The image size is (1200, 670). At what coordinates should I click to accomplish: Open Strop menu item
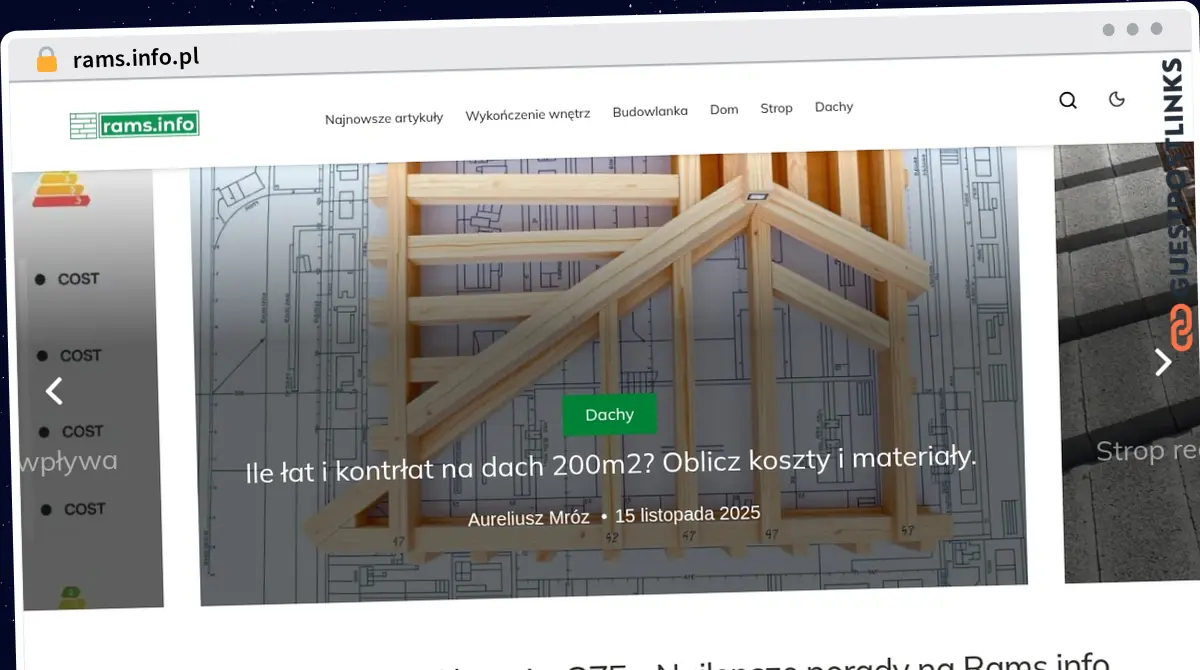[776, 108]
